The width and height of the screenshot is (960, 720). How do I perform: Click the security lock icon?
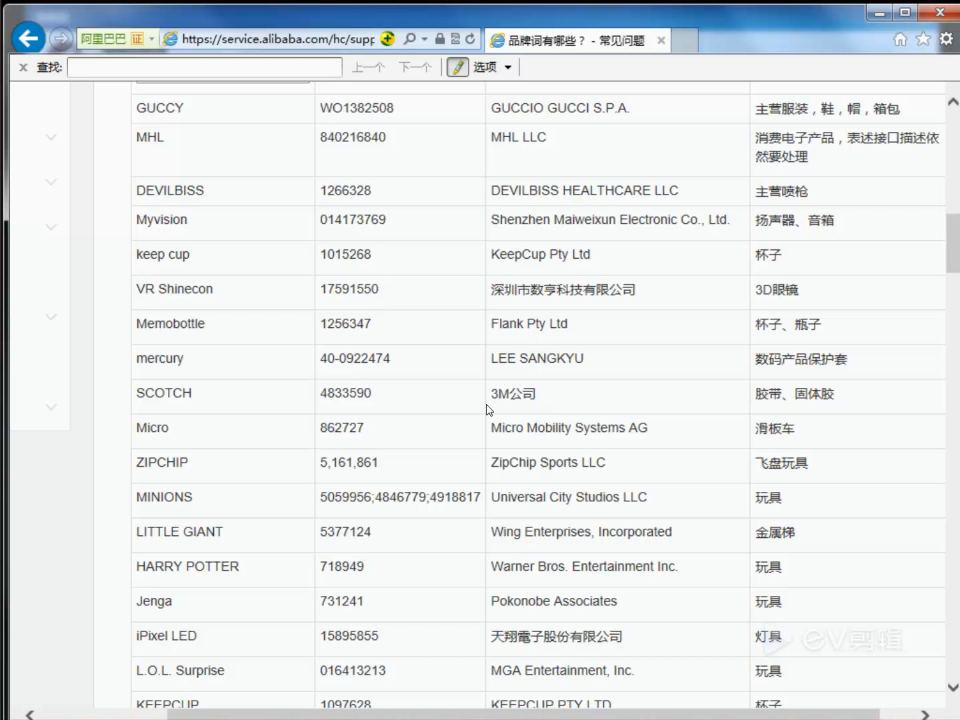440,39
